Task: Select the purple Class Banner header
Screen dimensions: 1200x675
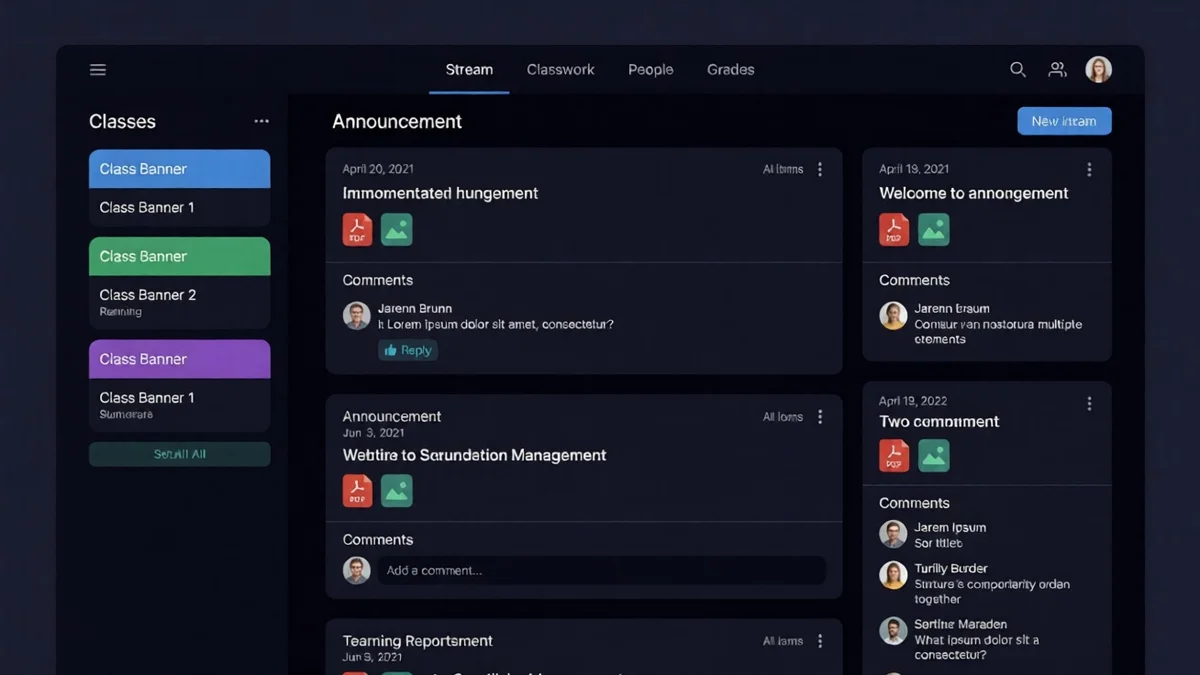Action: tap(180, 359)
